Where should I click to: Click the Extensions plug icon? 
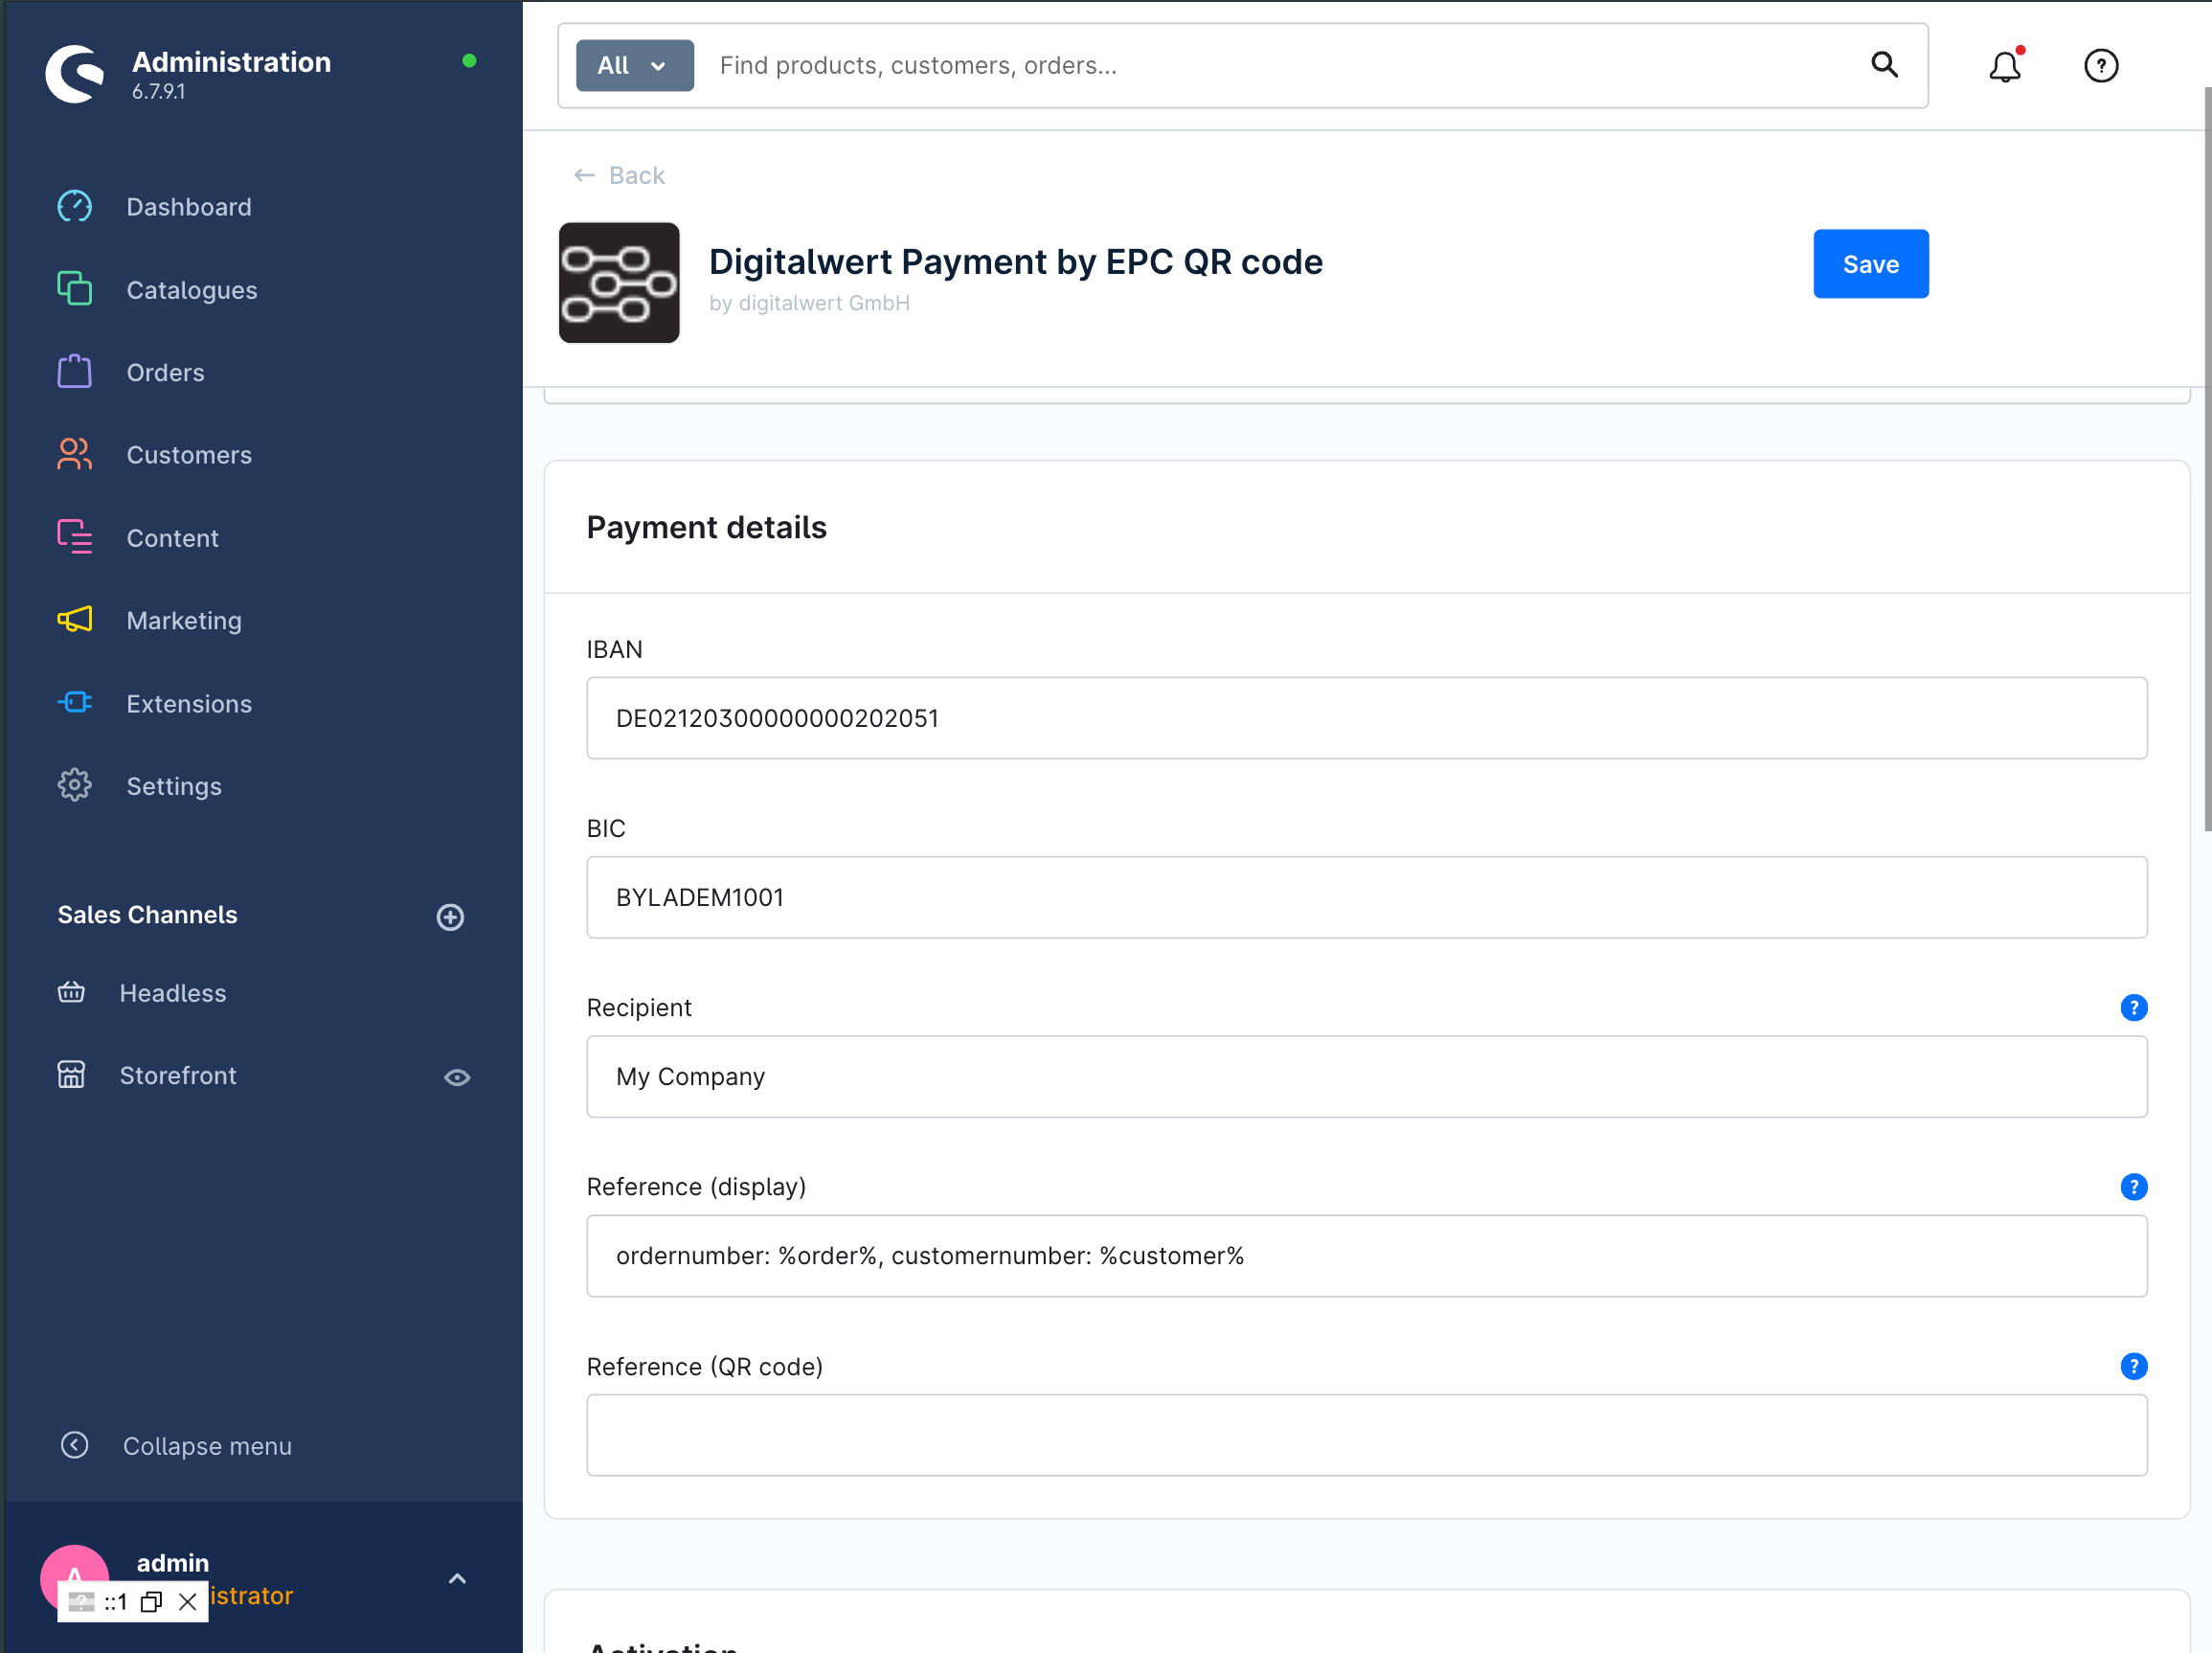(75, 703)
